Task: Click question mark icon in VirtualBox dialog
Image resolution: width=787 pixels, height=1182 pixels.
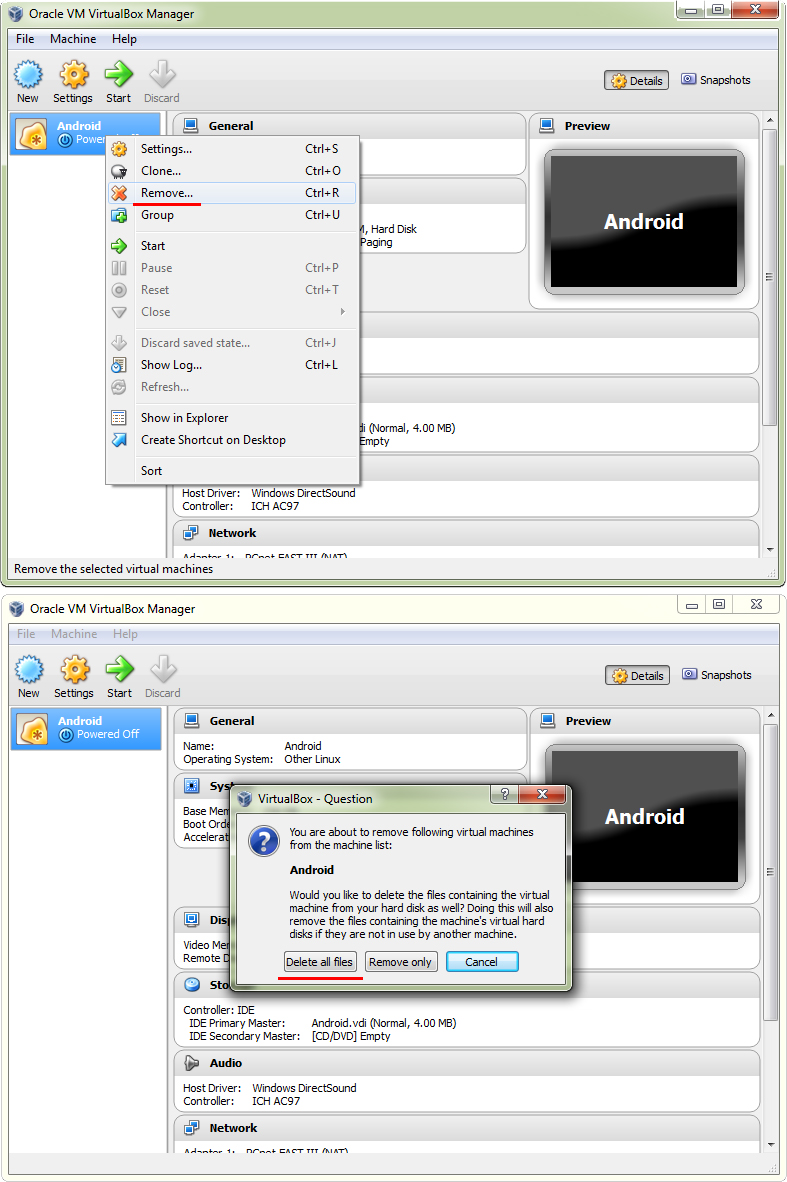Action: click(x=264, y=841)
